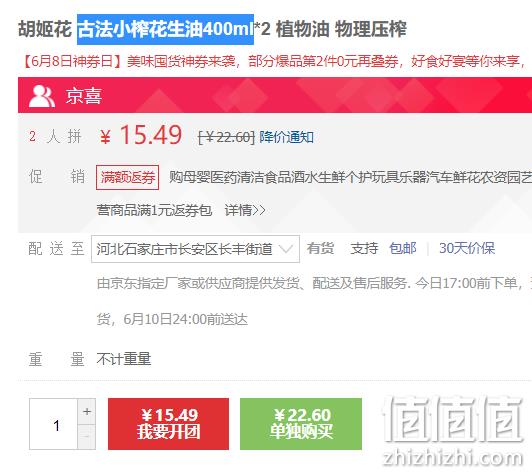Start group buy at ¥15.49 (我要开团)

168,424
